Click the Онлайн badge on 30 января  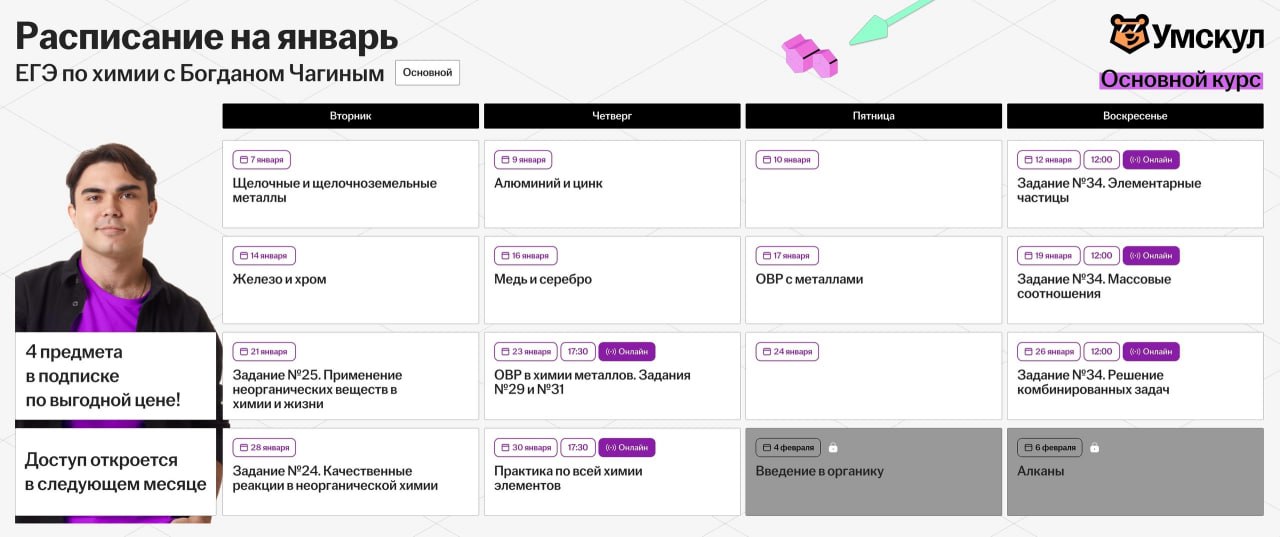click(627, 448)
